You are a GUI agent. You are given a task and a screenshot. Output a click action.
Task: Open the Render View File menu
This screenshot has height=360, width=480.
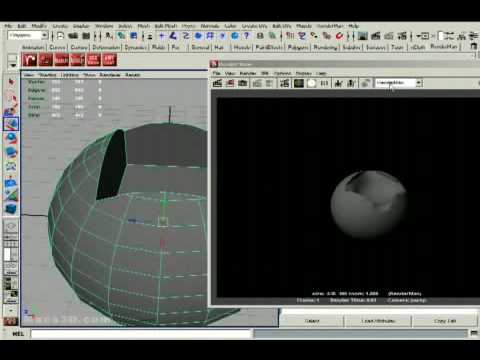pos(216,73)
